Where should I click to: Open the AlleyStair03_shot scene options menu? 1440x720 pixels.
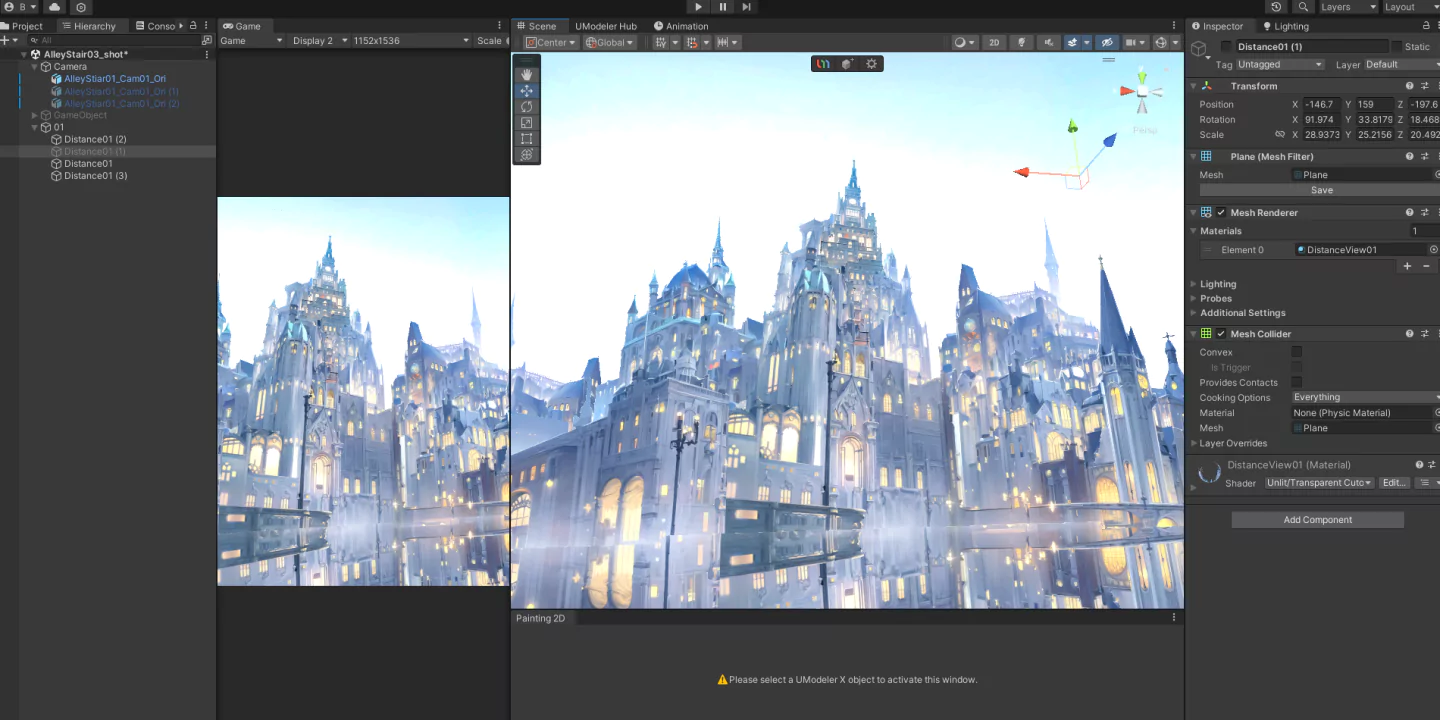click(x=207, y=54)
